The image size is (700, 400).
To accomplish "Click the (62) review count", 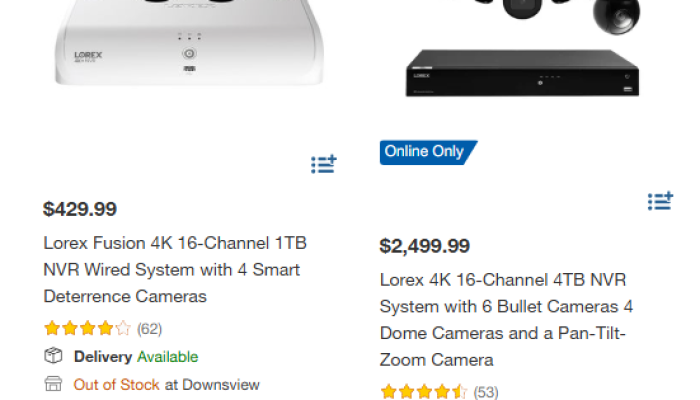I will [149, 328].
